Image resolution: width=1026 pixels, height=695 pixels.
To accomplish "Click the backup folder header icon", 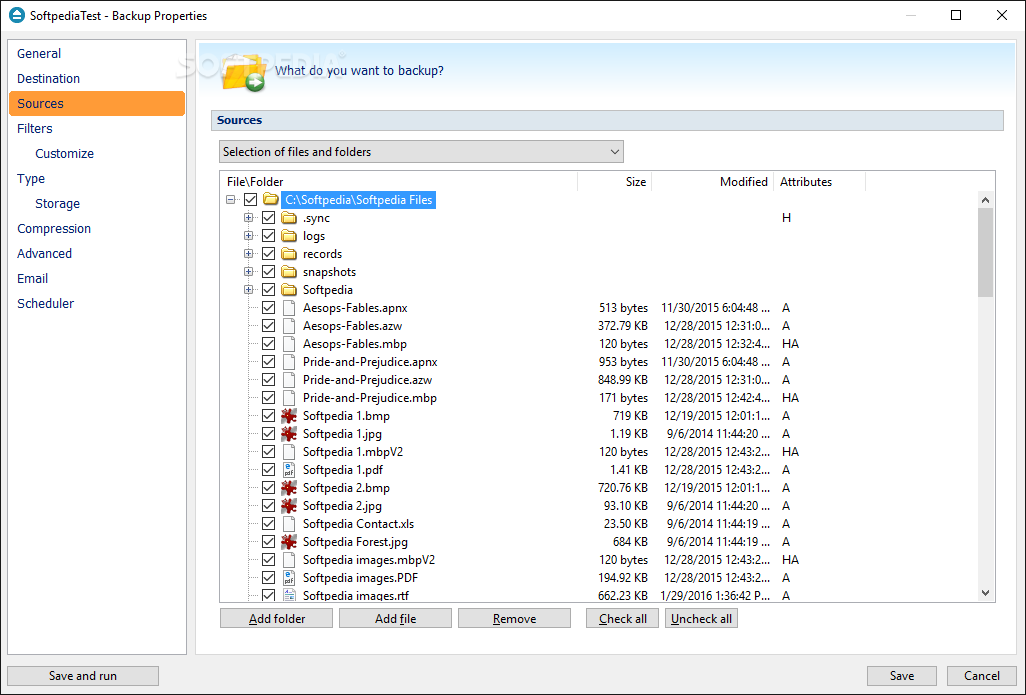I will pyautogui.click(x=243, y=72).
